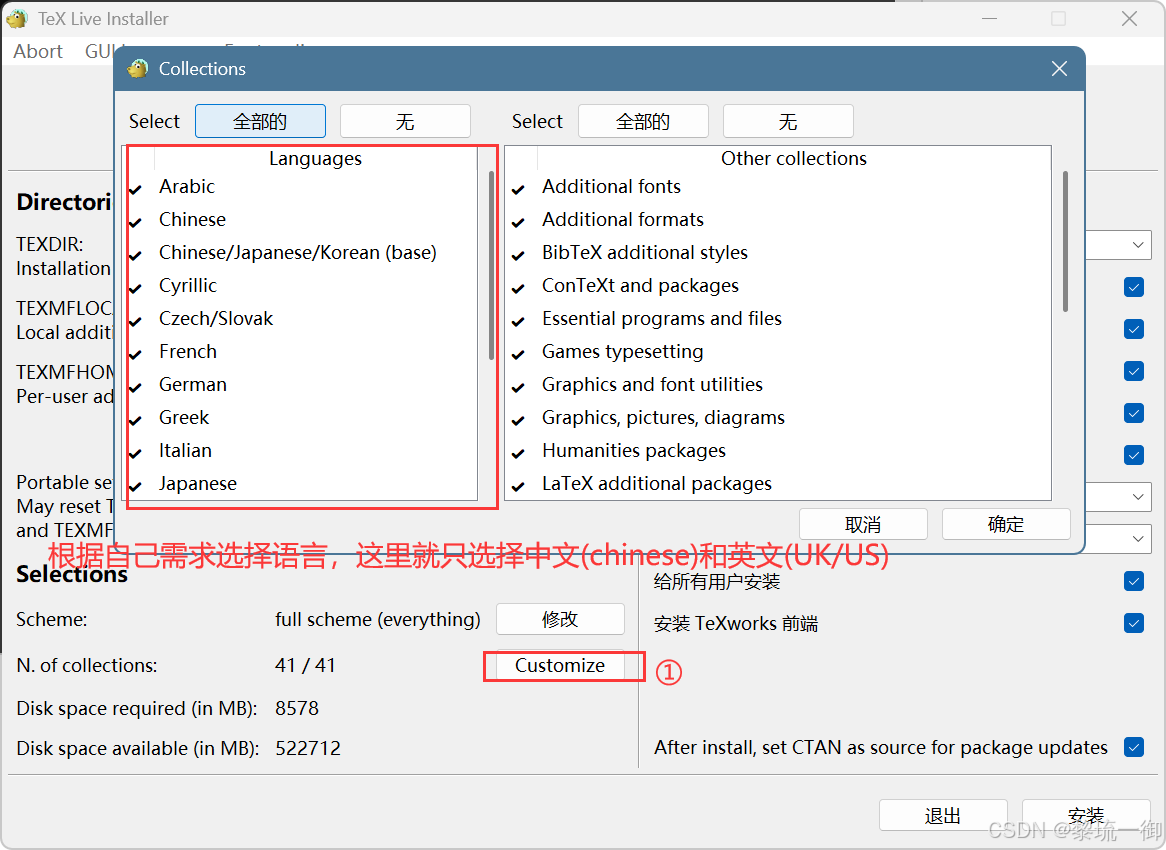Toggle the Additional fonts collection
Screen dimensions: 1166x850
pos(519,189)
